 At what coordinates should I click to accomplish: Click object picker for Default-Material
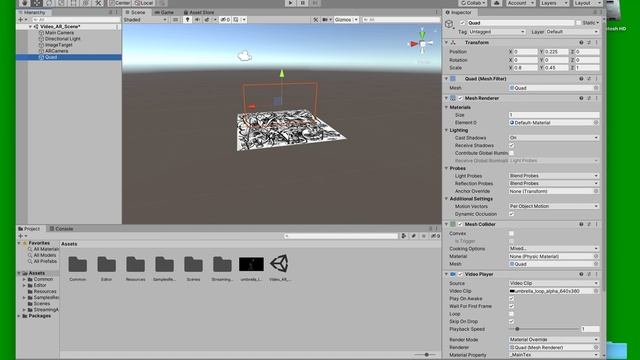pyautogui.click(x=596, y=122)
